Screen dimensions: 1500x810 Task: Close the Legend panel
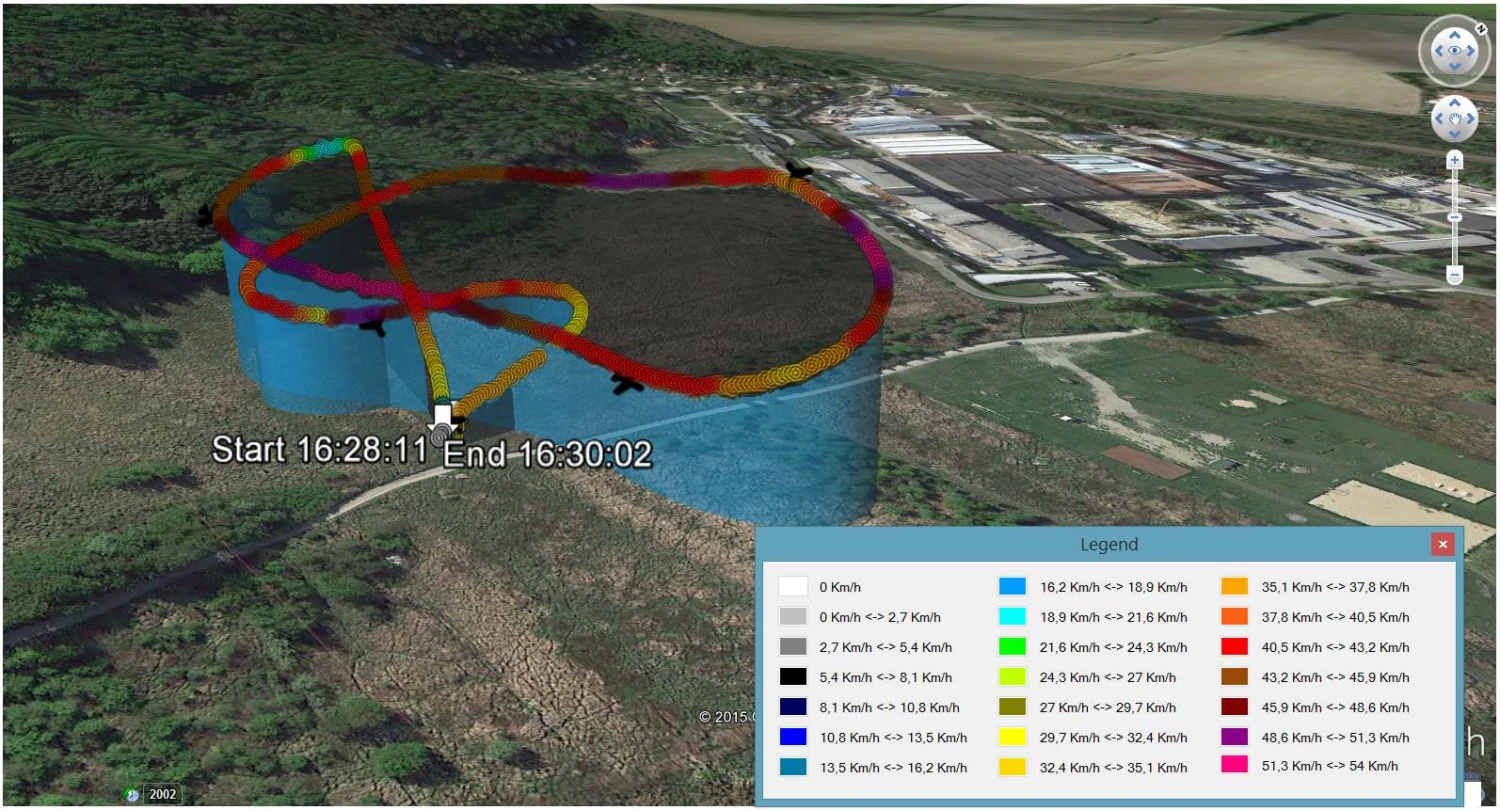click(x=1442, y=544)
